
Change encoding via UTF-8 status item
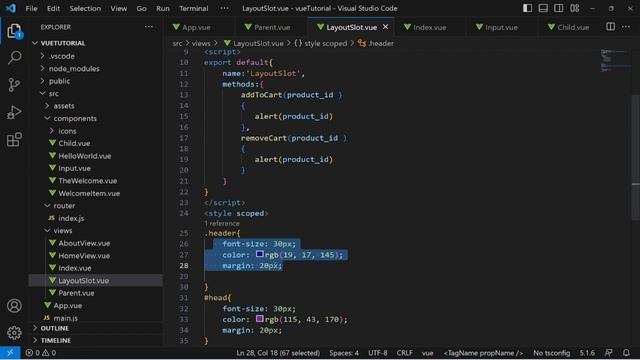378,353
